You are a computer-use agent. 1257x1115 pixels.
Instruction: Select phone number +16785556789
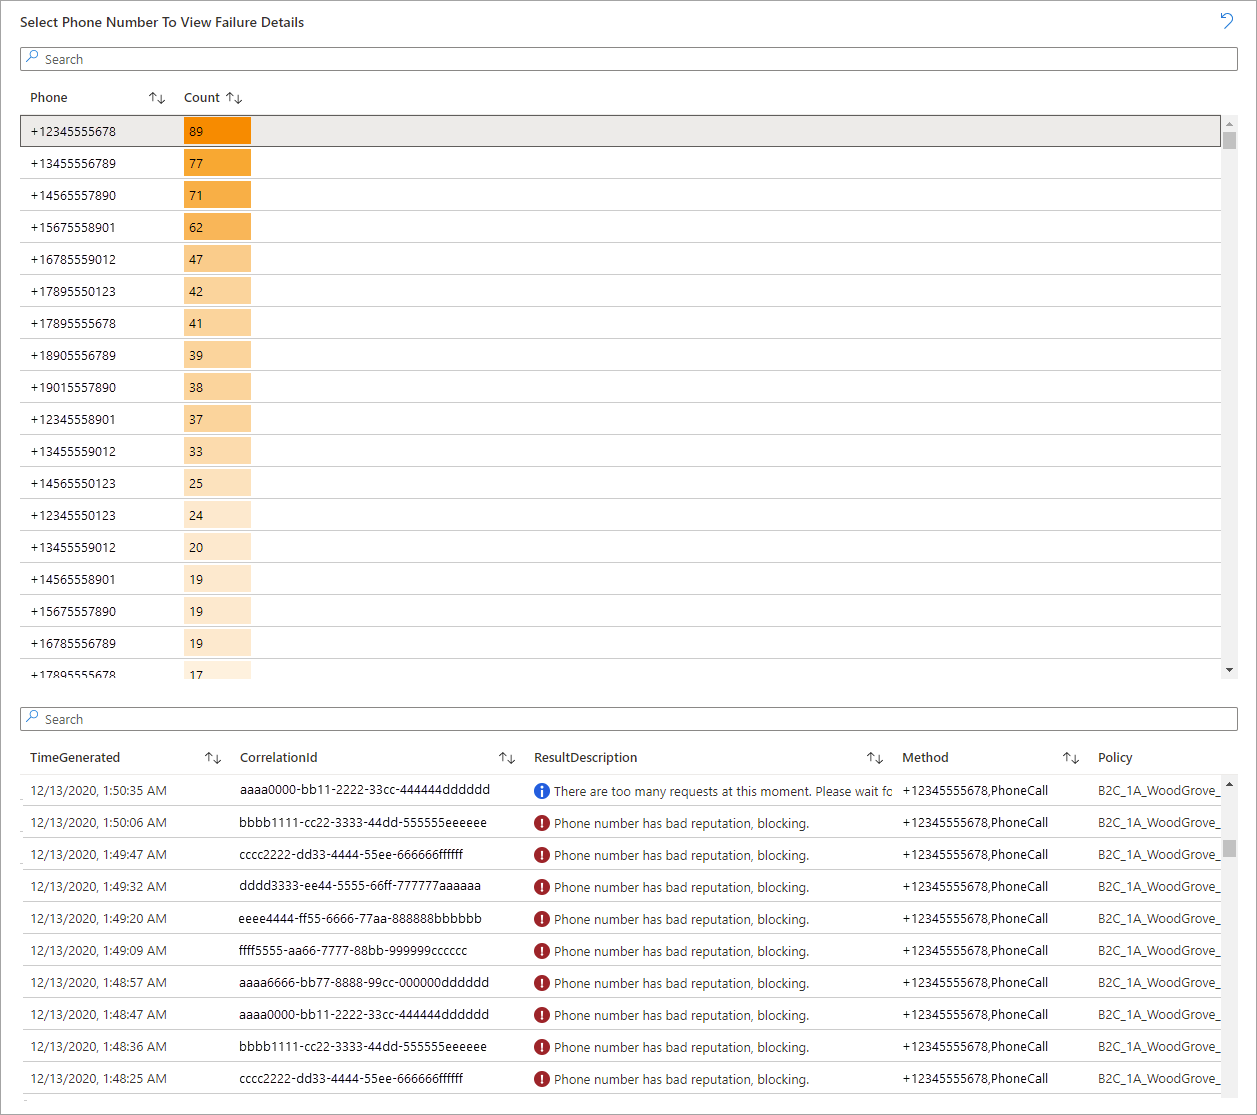(x=73, y=643)
